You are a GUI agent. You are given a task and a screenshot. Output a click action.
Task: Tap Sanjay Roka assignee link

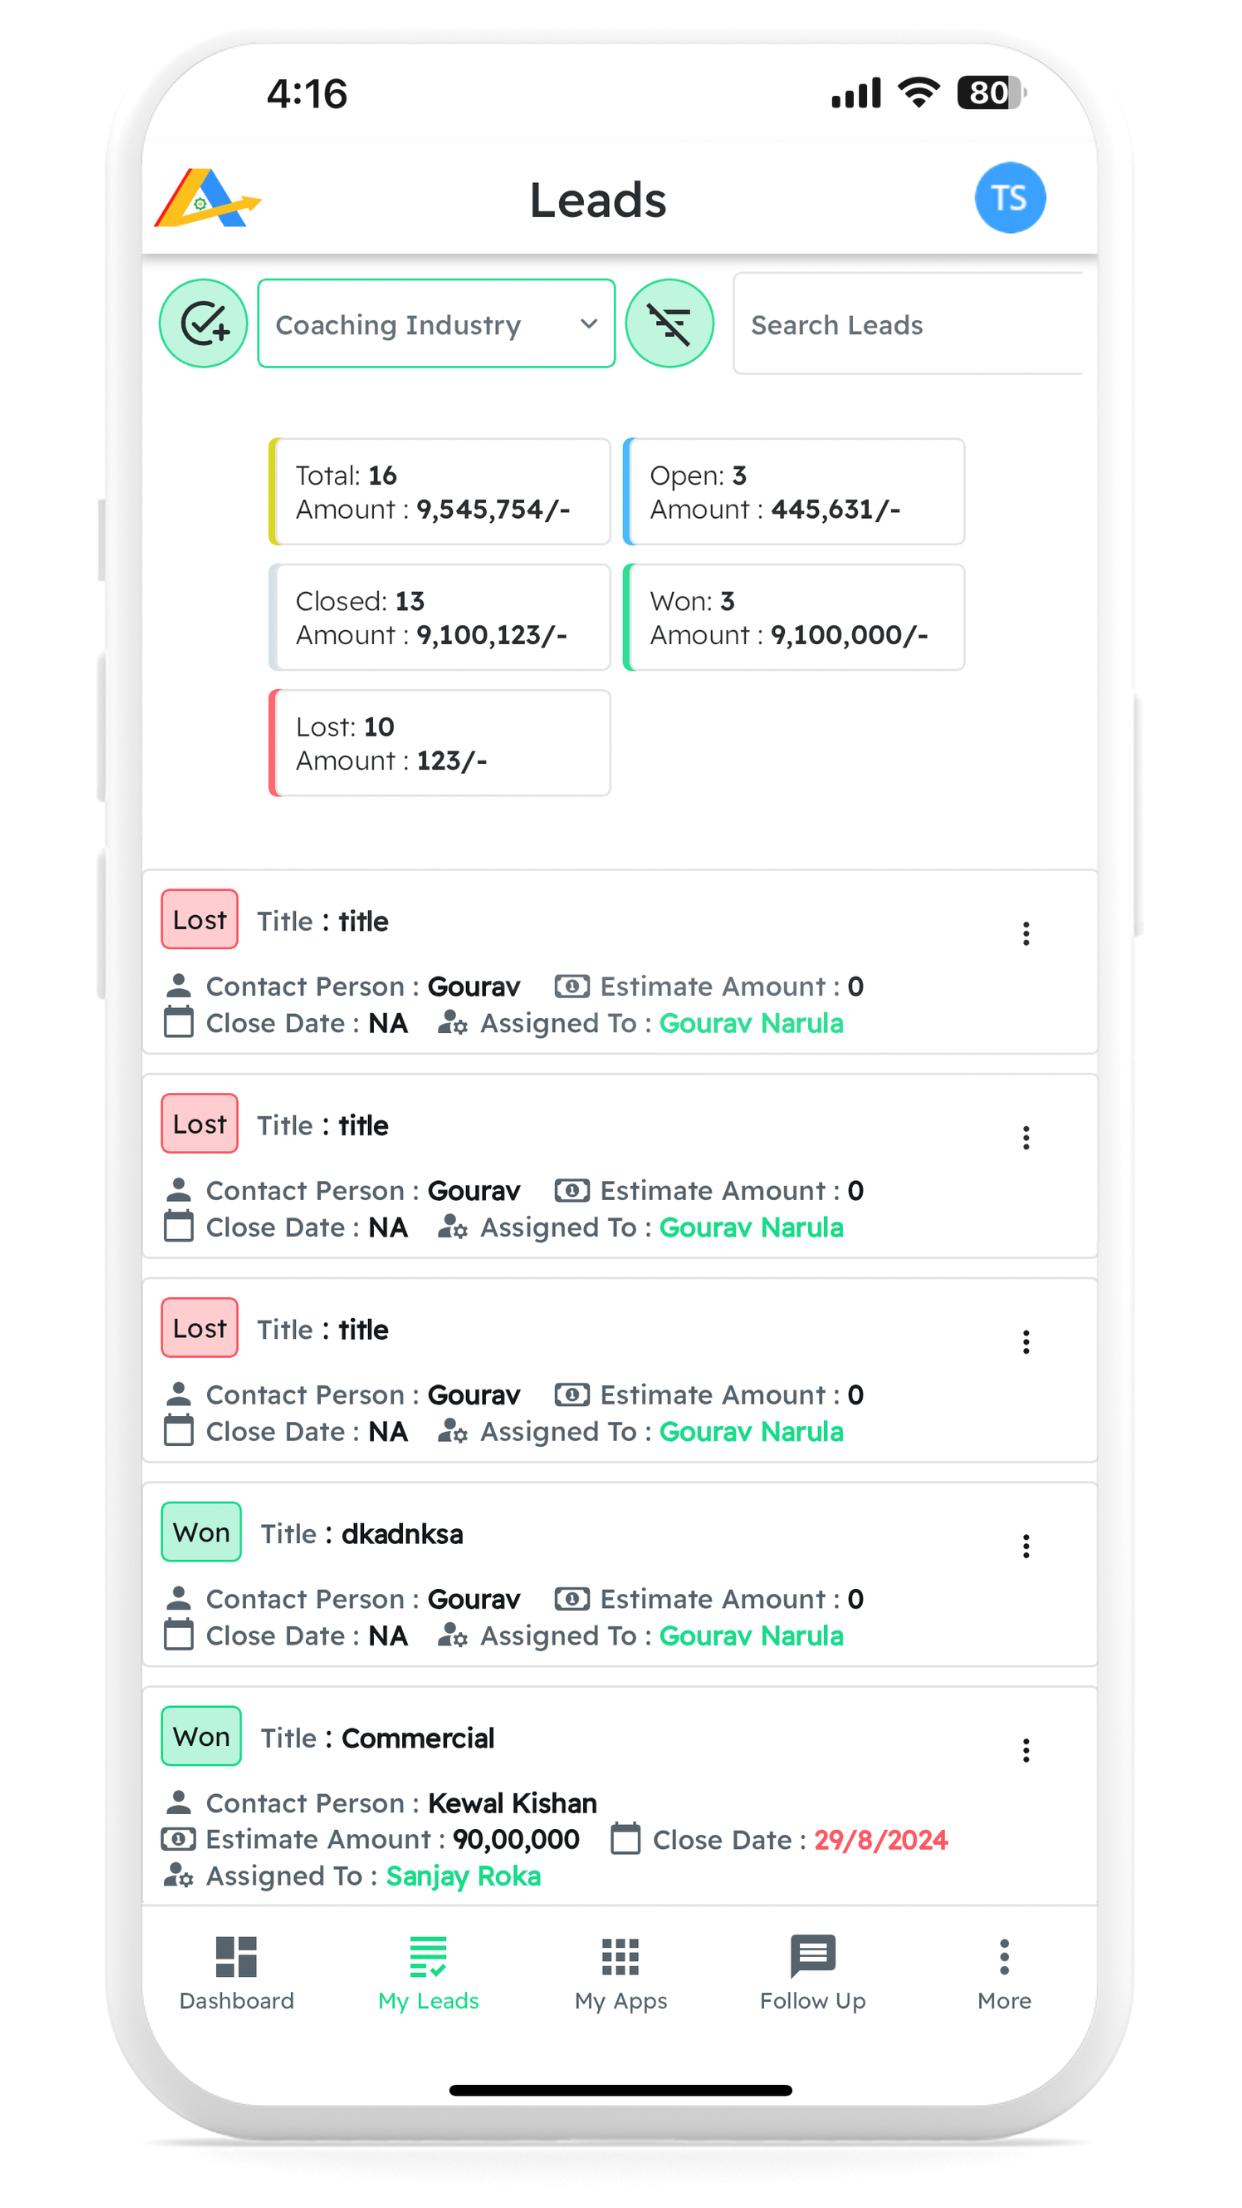pyautogui.click(x=463, y=1876)
